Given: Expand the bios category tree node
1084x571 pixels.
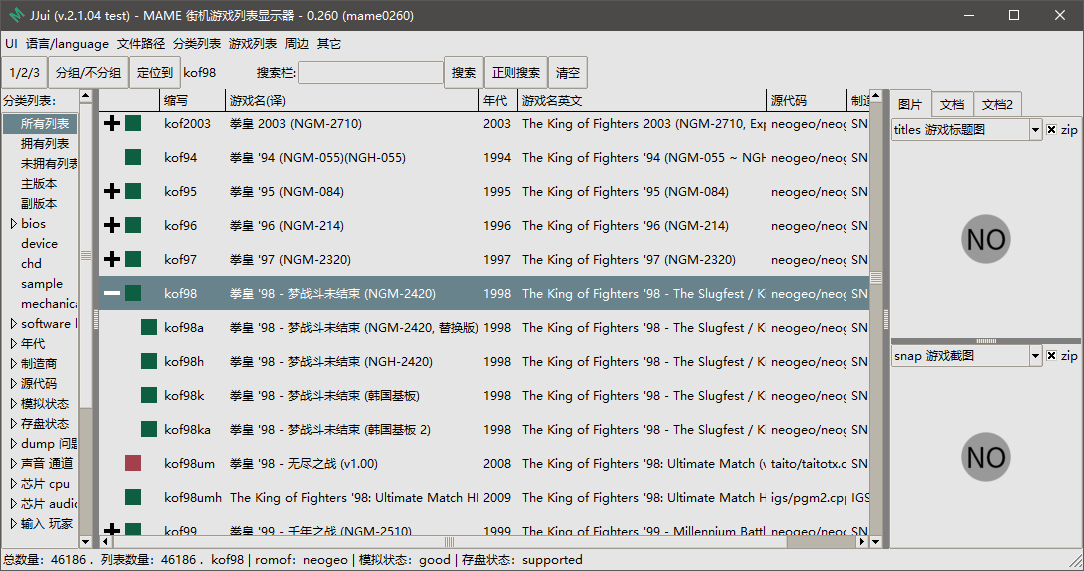Looking at the screenshot, I should click(13, 223).
